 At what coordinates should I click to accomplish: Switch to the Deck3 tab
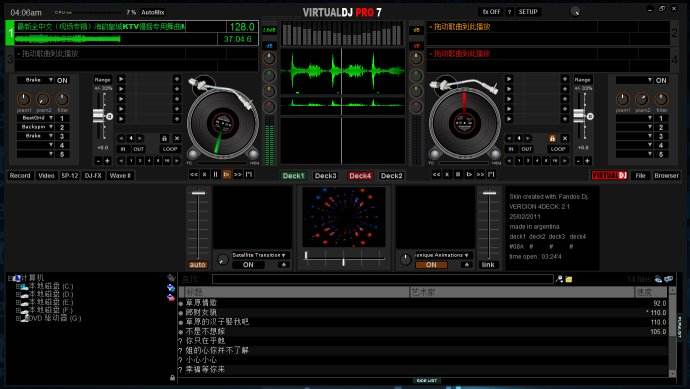[325, 176]
